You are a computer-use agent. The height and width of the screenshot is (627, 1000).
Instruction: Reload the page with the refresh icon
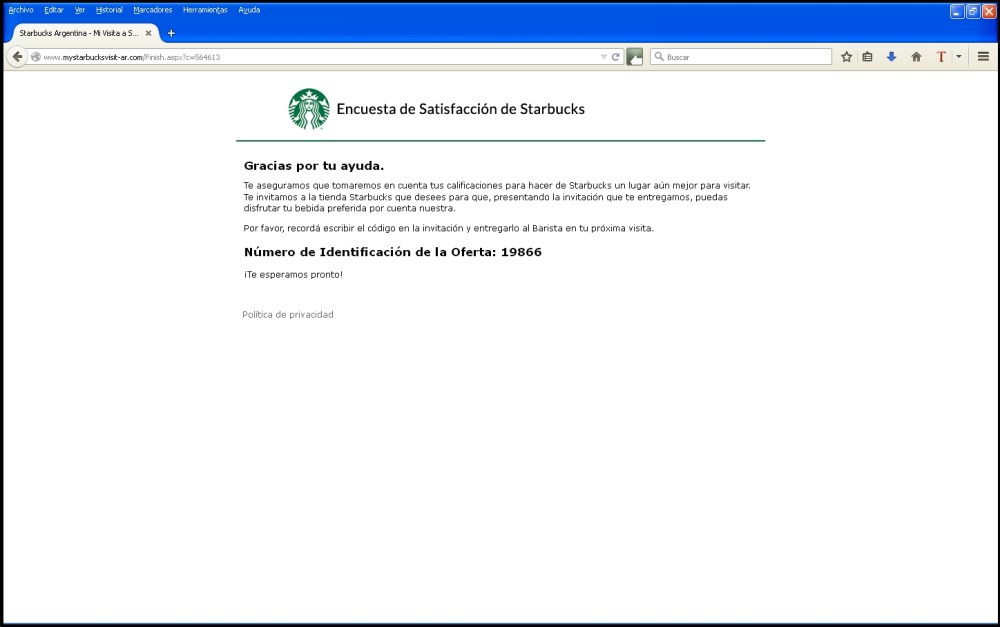point(614,57)
